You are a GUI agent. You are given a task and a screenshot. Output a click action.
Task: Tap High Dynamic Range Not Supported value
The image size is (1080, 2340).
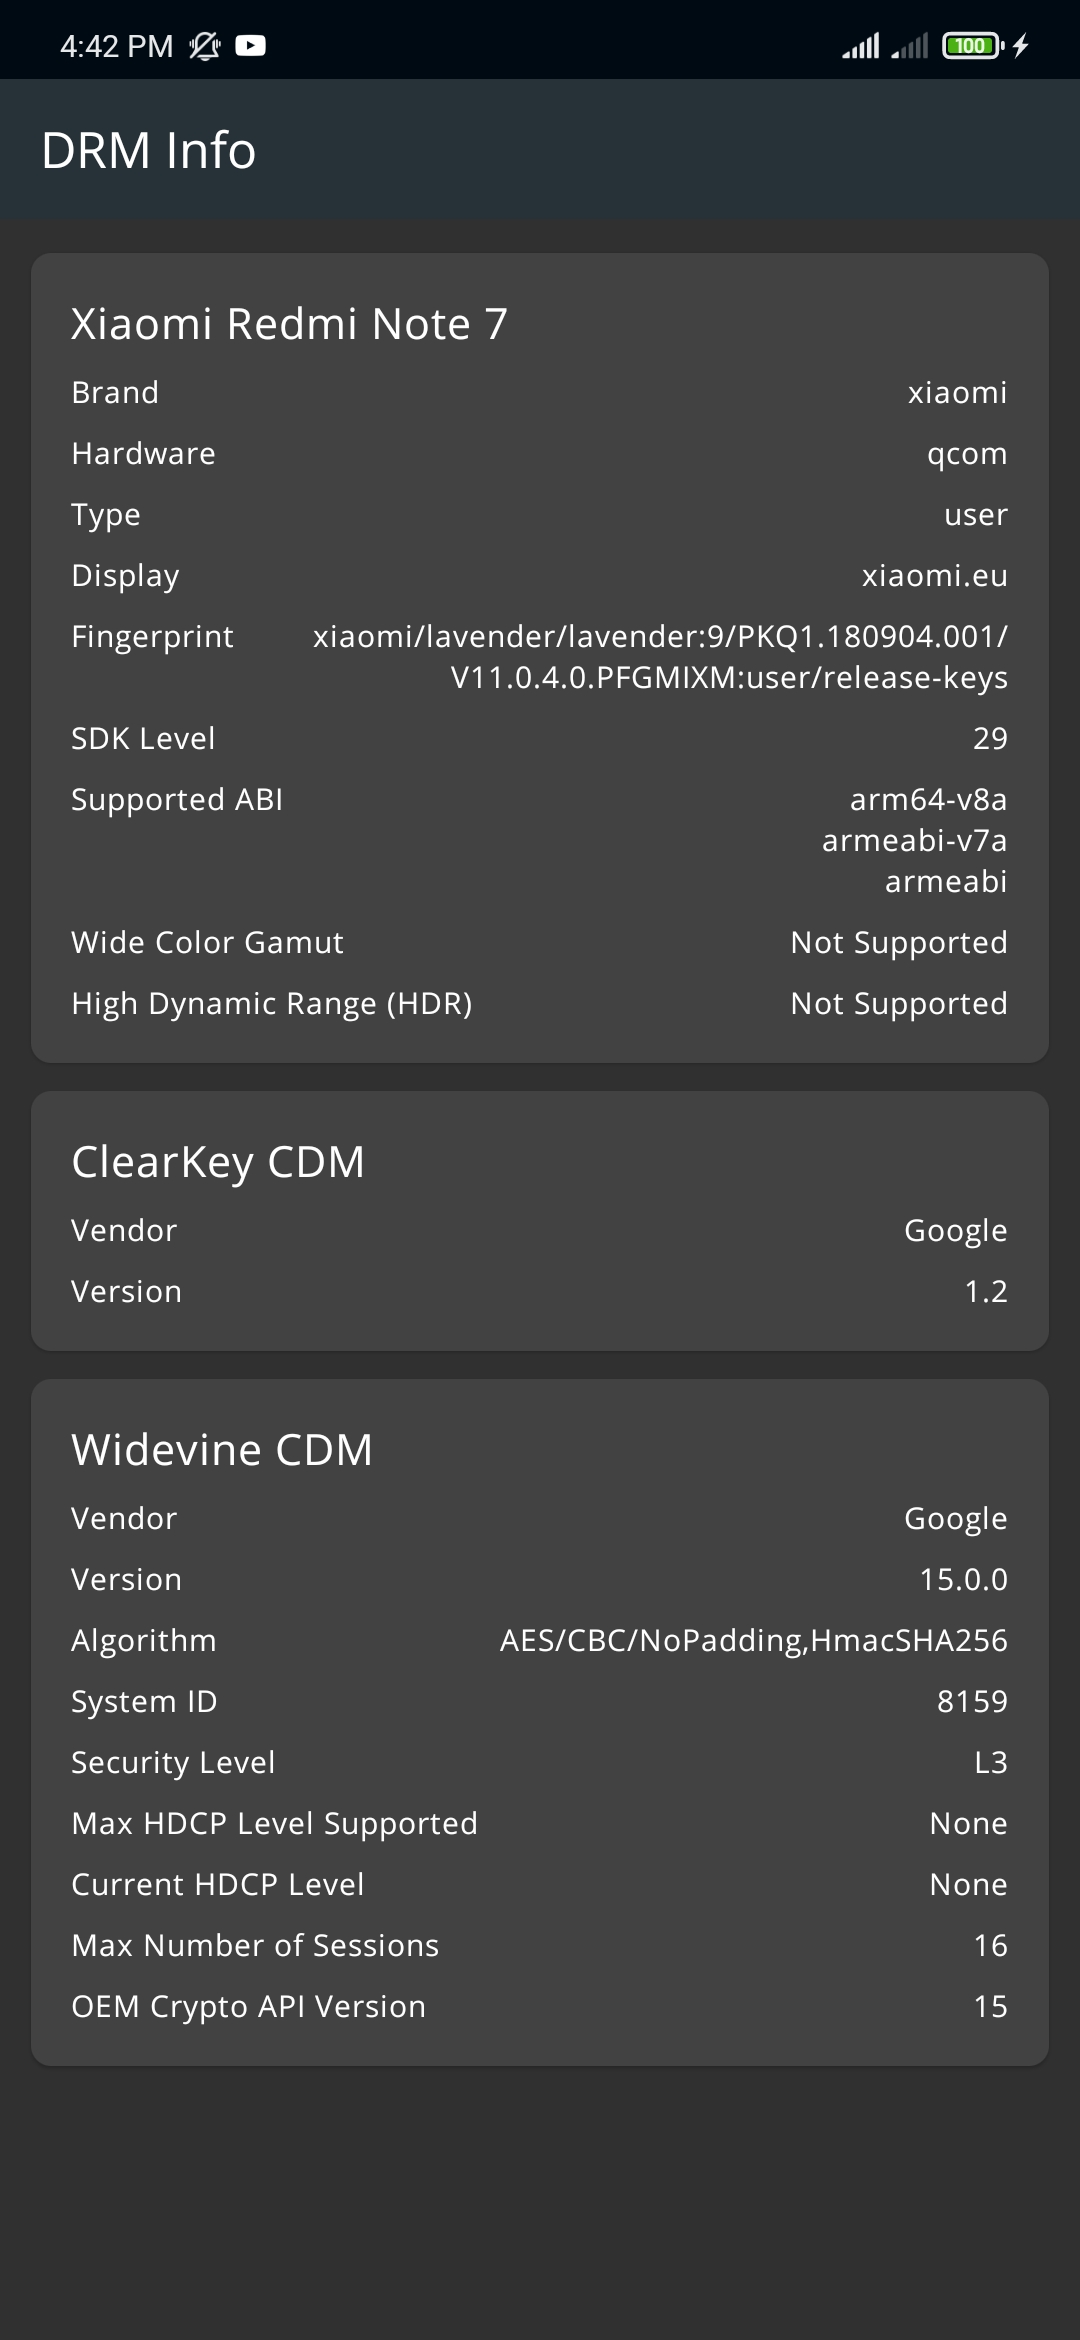point(899,1004)
